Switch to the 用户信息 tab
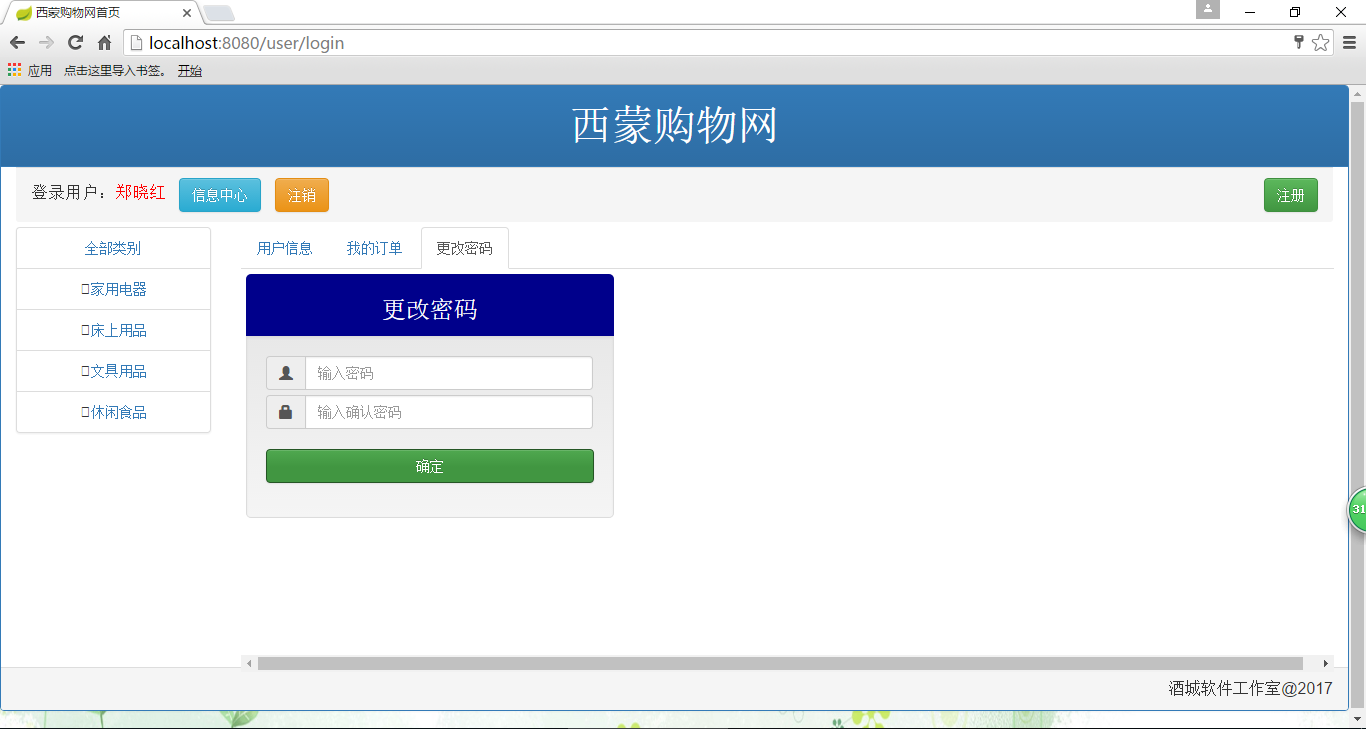Image resolution: width=1366 pixels, height=729 pixels. pyautogui.click(x=285, y=248)
